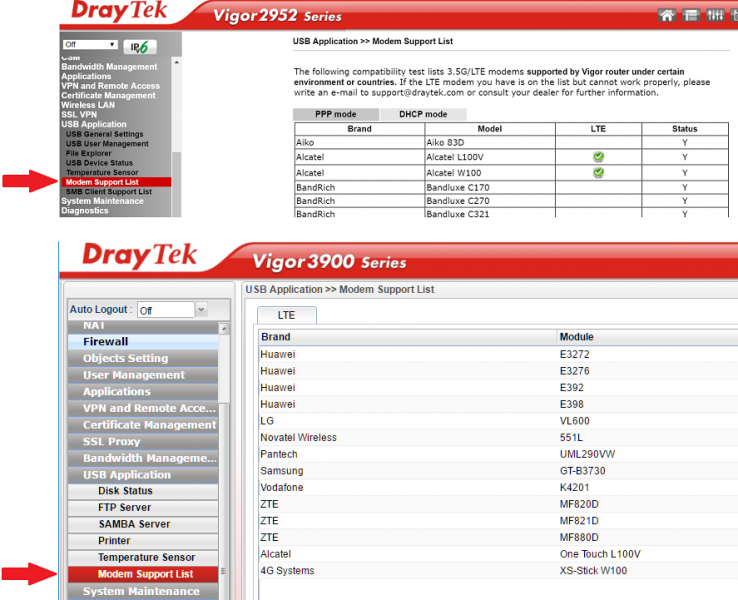Image resolution: width=738 pixels, height=600 pixels.
Task: Open System Maintenance in Vigor3900 sidebar
Action: tap(143, 591)
